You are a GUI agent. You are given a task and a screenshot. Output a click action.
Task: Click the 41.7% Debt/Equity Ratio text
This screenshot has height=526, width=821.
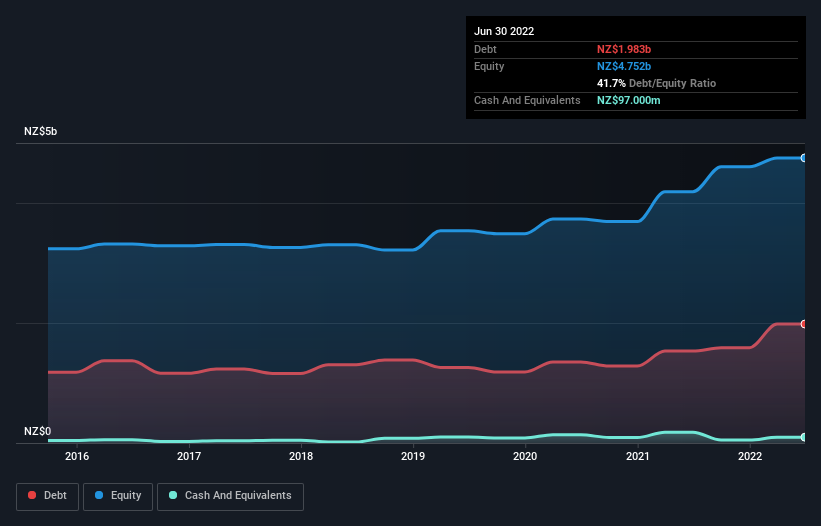[656, 83]
